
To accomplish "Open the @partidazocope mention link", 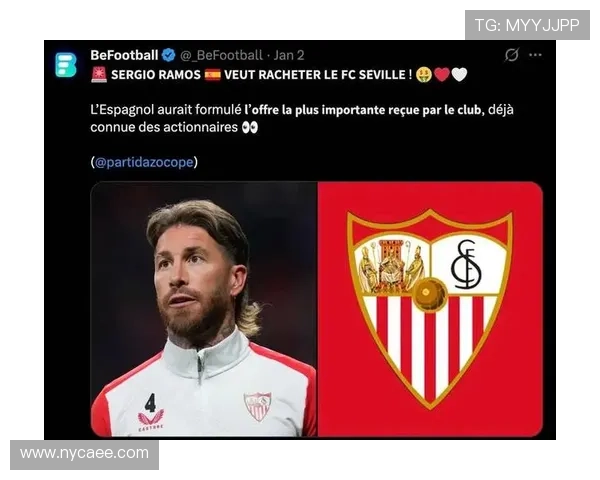I will point(144,162).
